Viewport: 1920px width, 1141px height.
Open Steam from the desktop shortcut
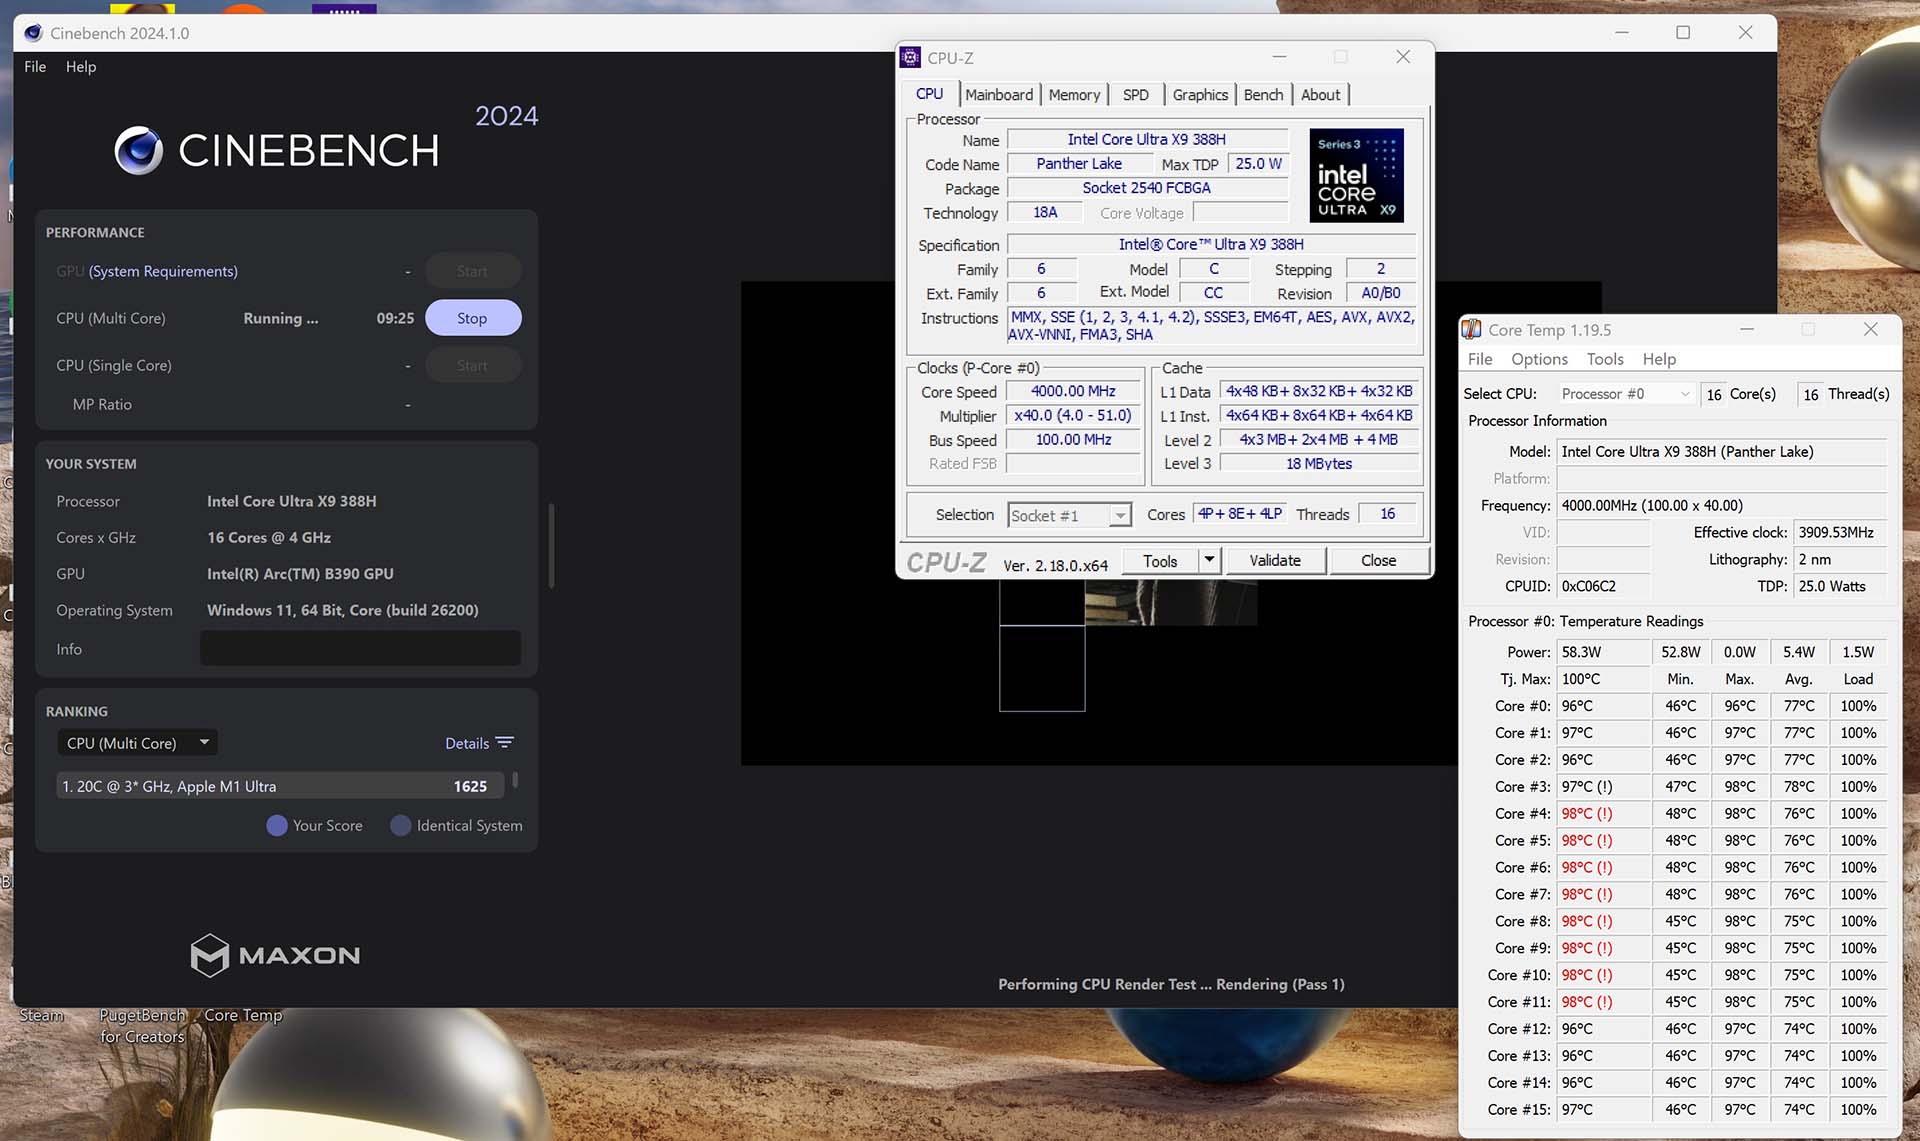[x=42, y=1015]
